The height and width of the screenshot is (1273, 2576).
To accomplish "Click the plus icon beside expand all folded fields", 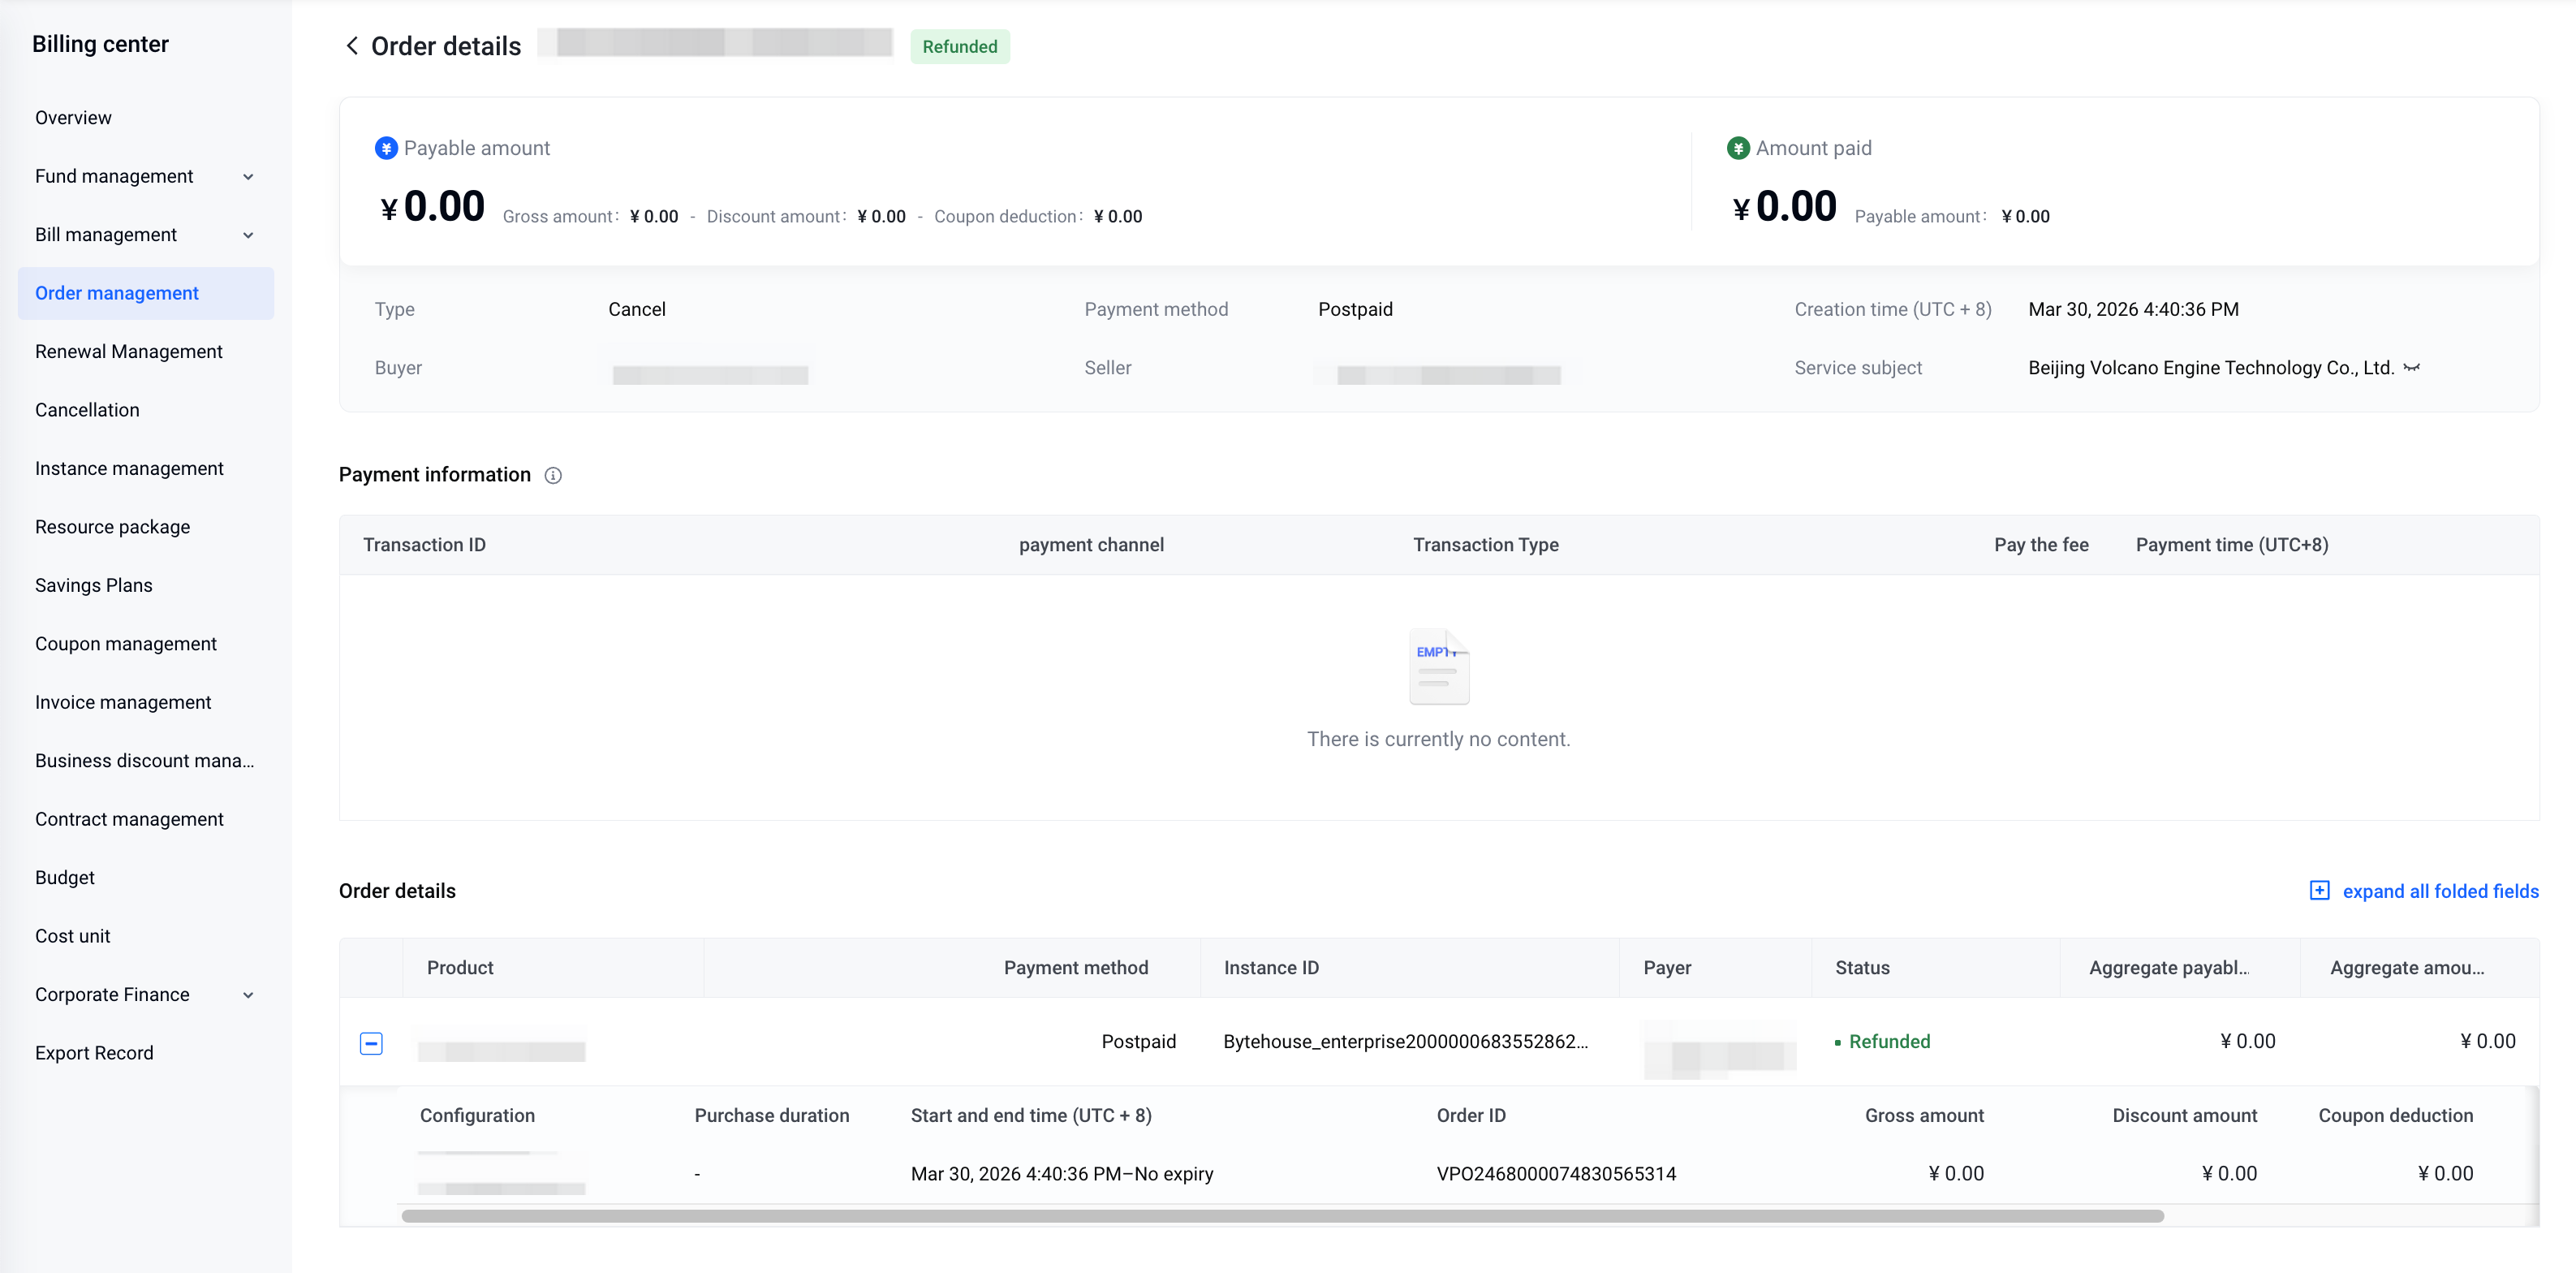I will pos(2319,890).
